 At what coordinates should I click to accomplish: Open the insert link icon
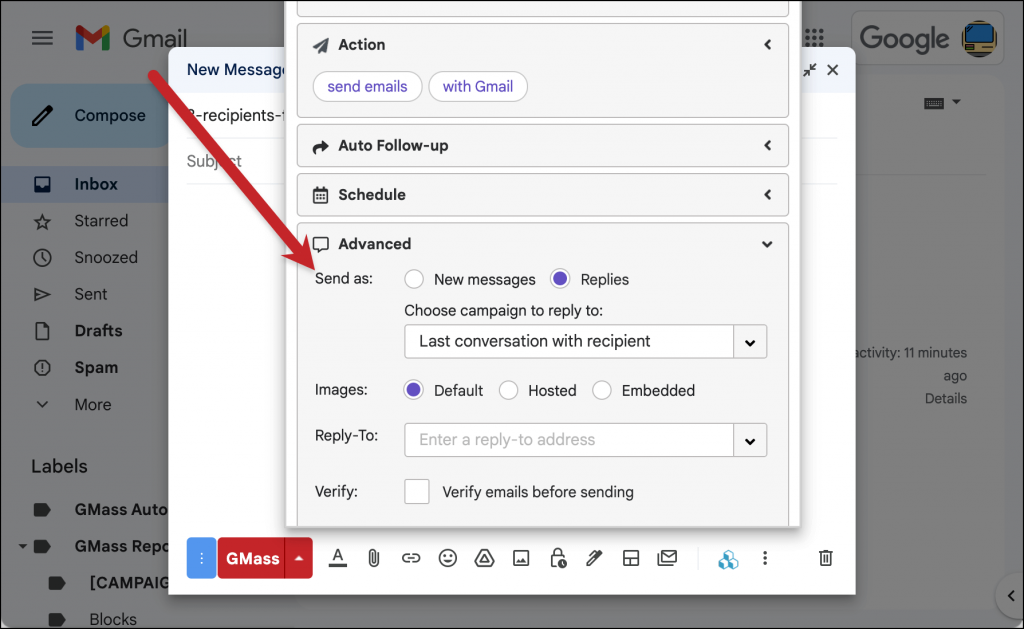pyautogui.click(x=411, y=558)
